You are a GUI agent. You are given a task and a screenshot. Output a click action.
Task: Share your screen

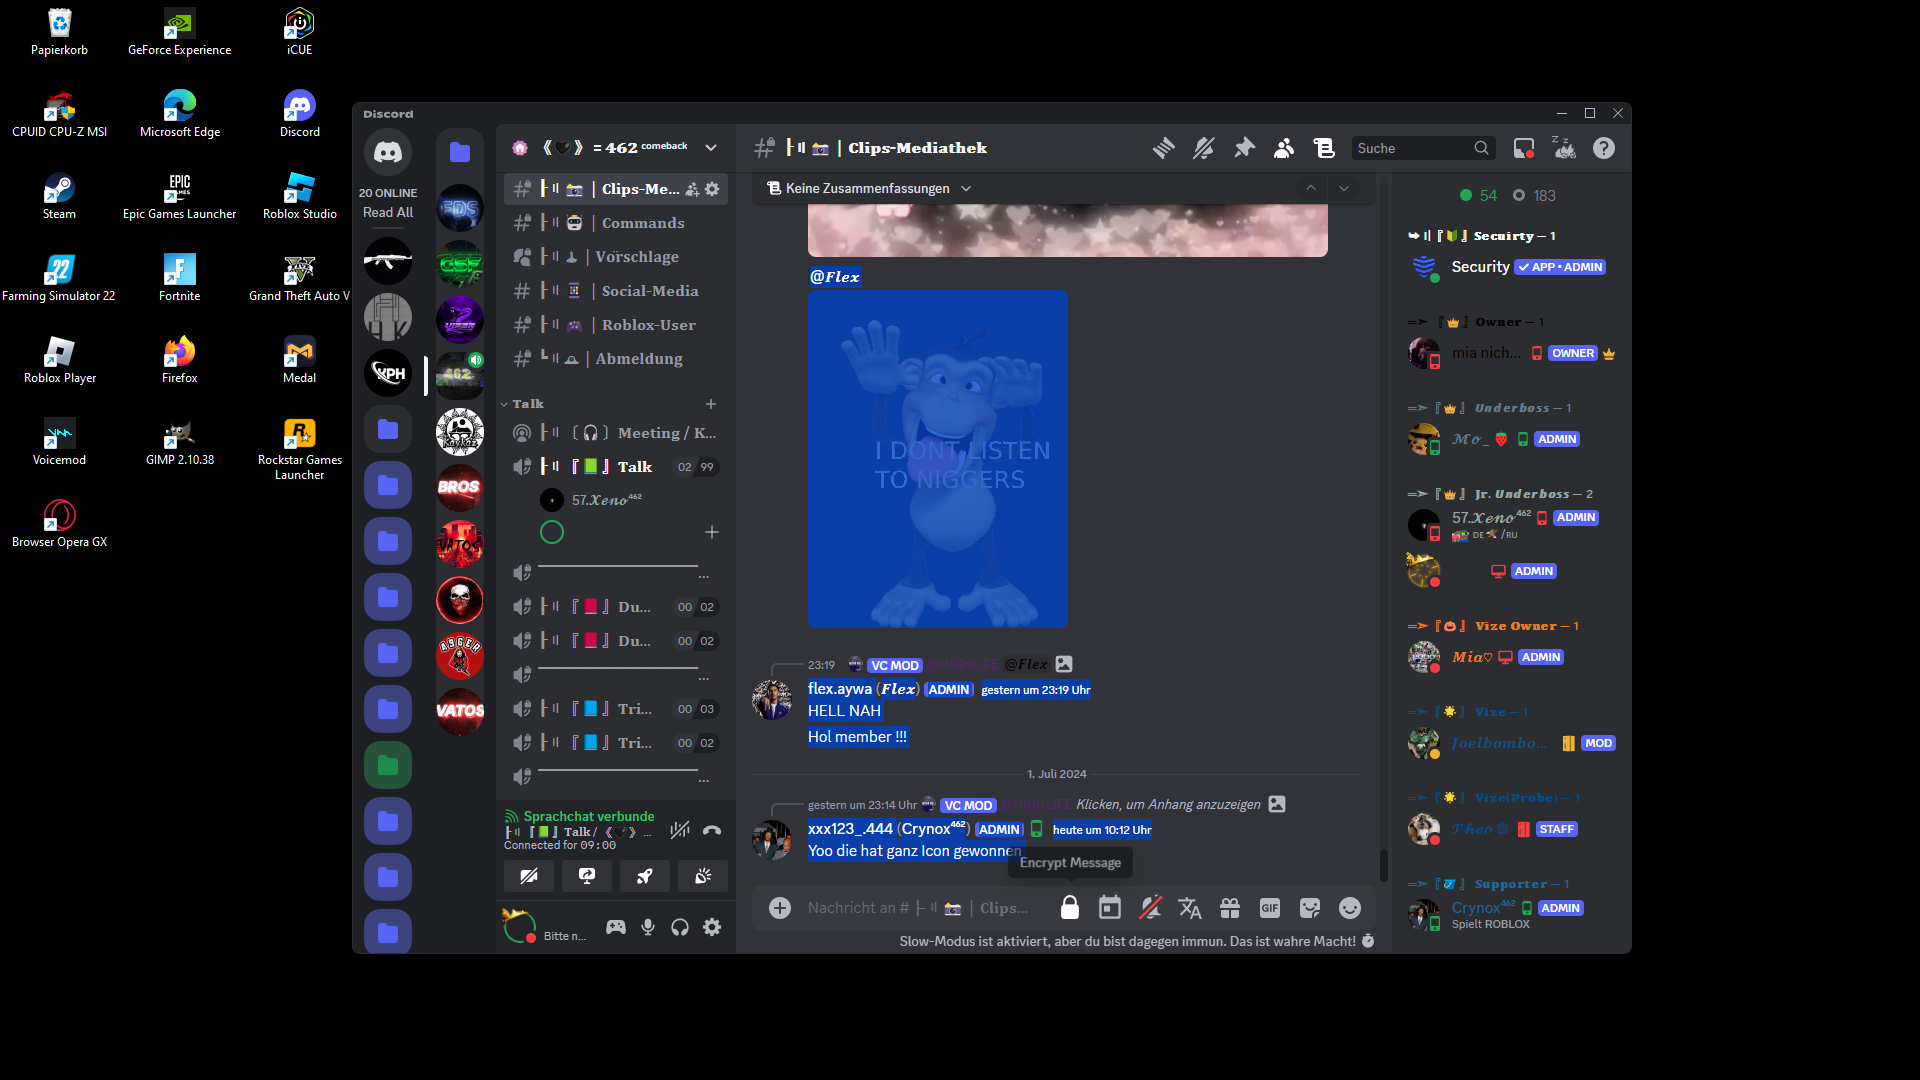click(x=587, y=876)
